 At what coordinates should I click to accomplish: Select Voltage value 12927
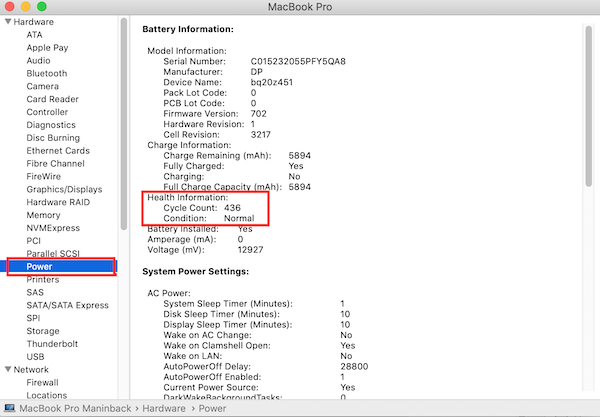(251, 250)
